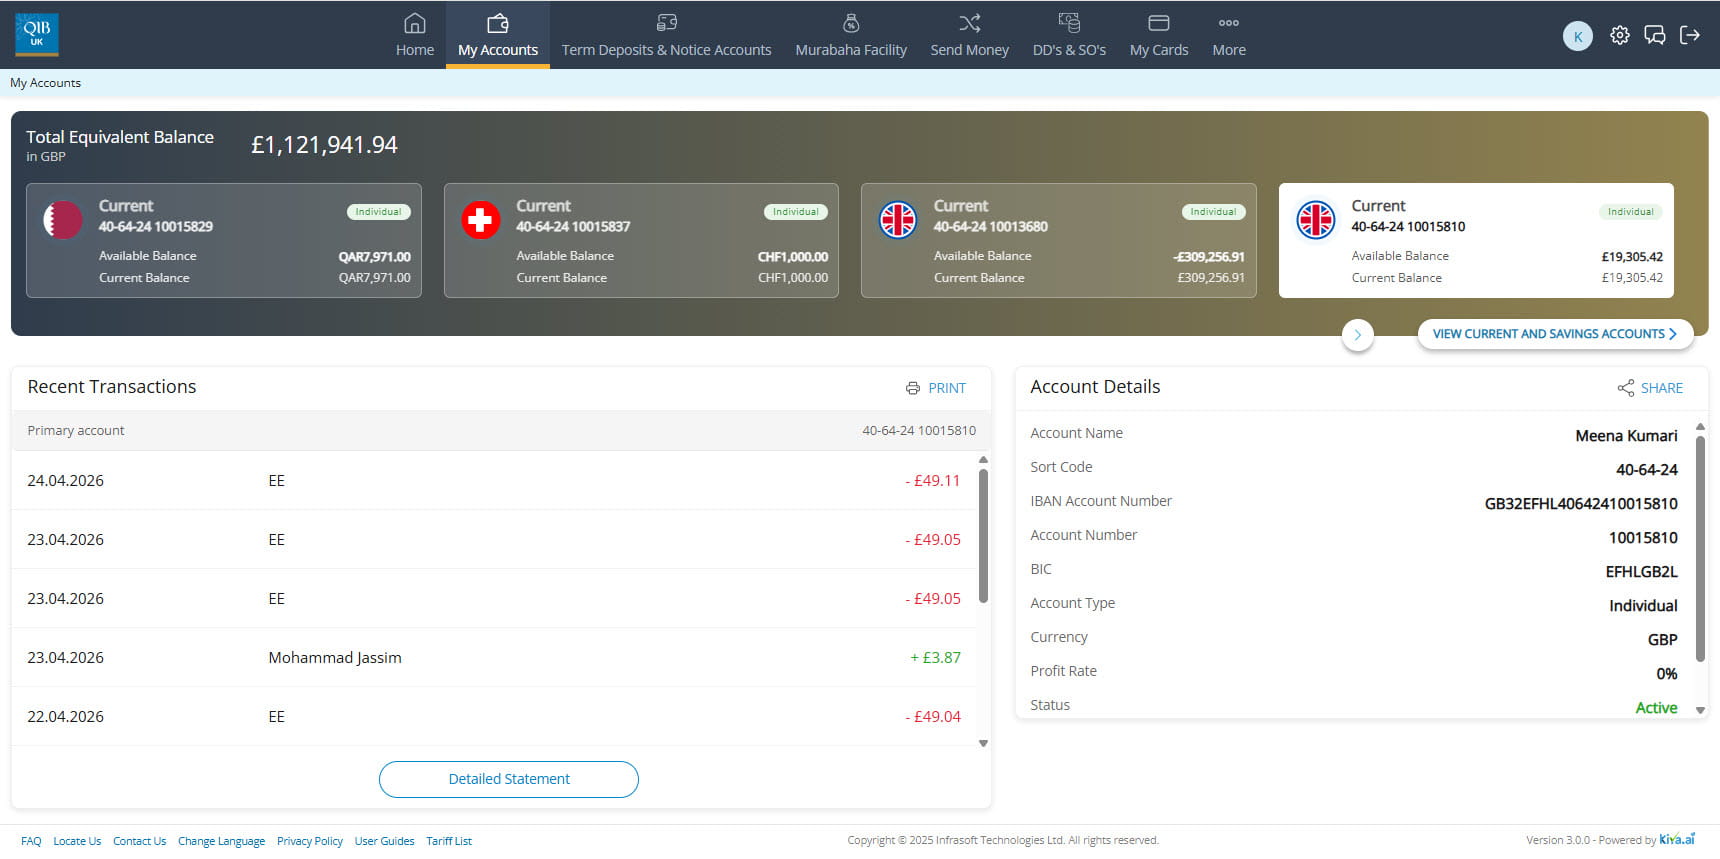Click the printer icon beside PRINT

913,388
